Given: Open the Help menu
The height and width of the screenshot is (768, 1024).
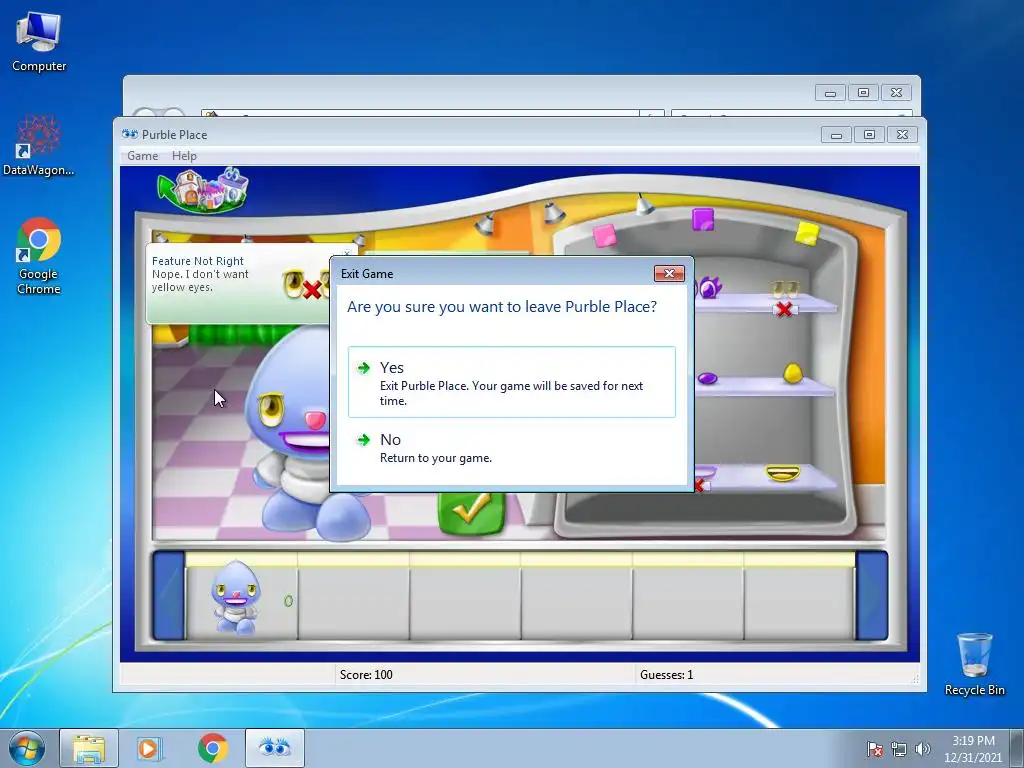Looking at the screenshot, I should [x=184, y=156].
